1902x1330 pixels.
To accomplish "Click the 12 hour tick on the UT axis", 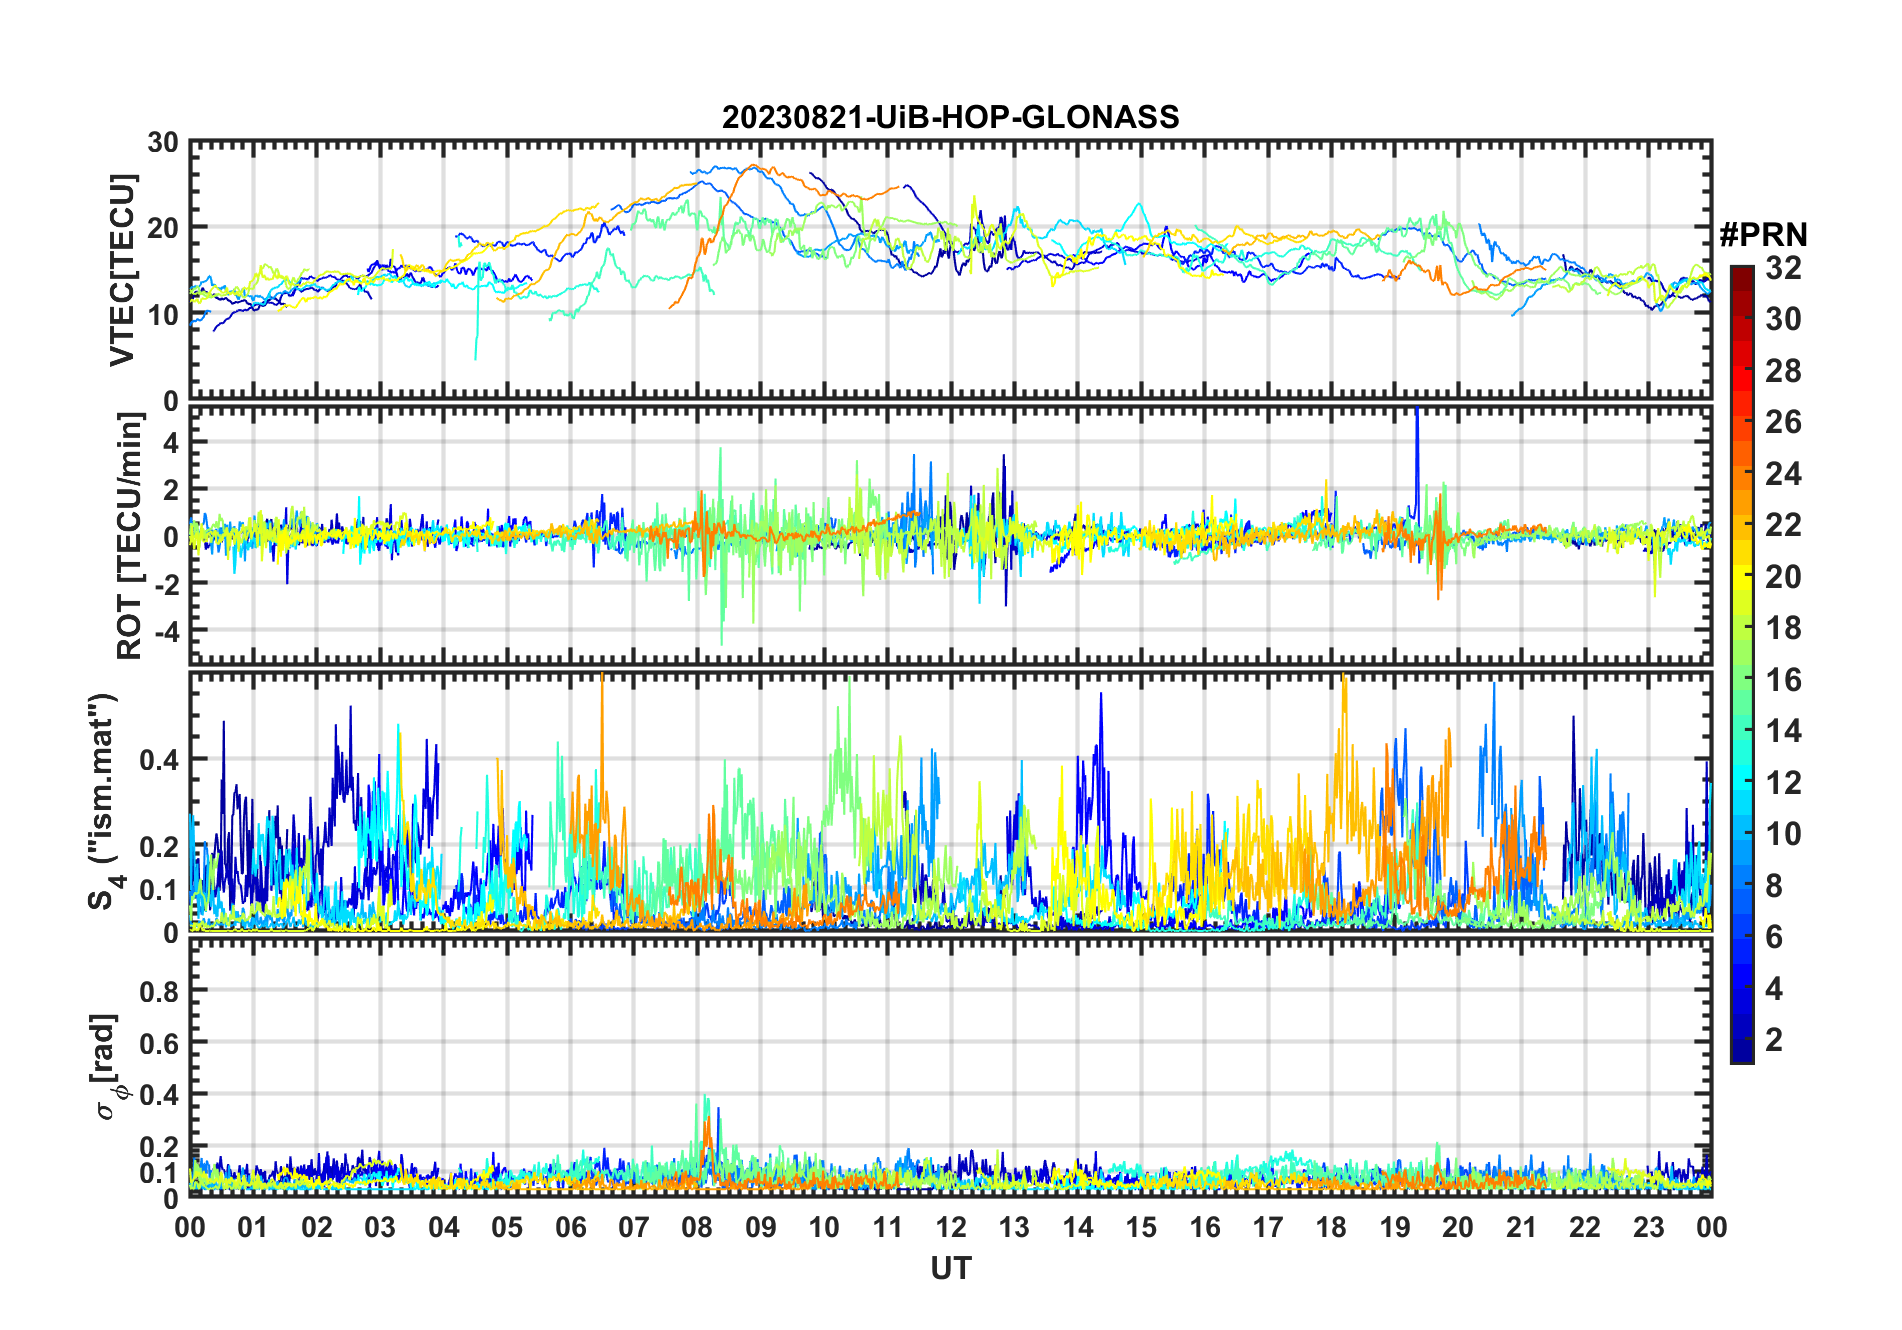I will 950,1227.
